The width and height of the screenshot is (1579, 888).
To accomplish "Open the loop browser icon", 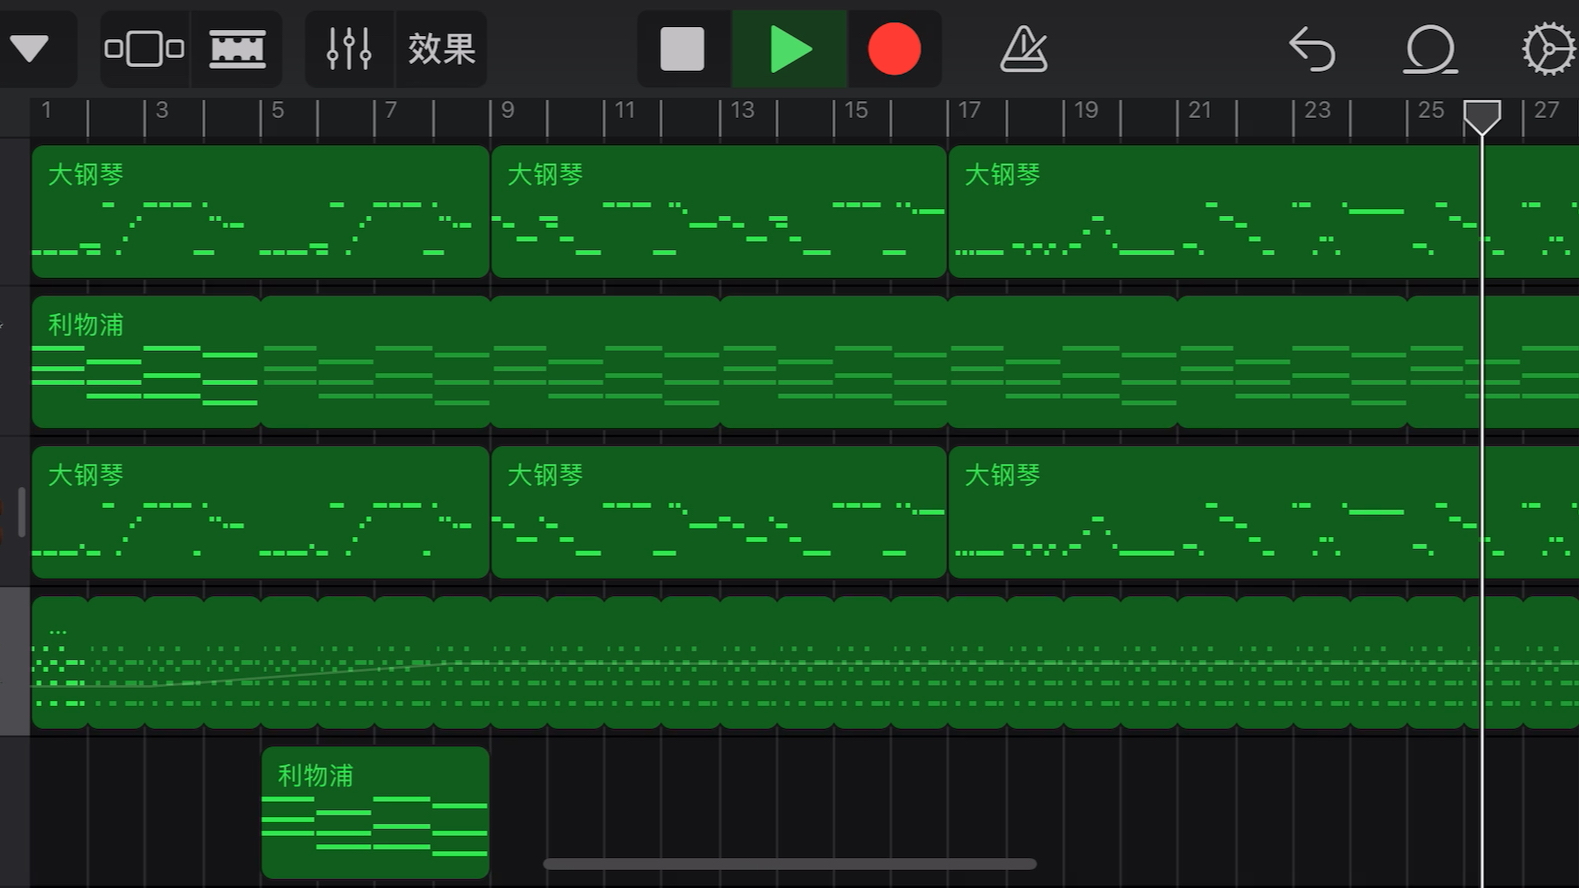I will tap(1430, 49).
